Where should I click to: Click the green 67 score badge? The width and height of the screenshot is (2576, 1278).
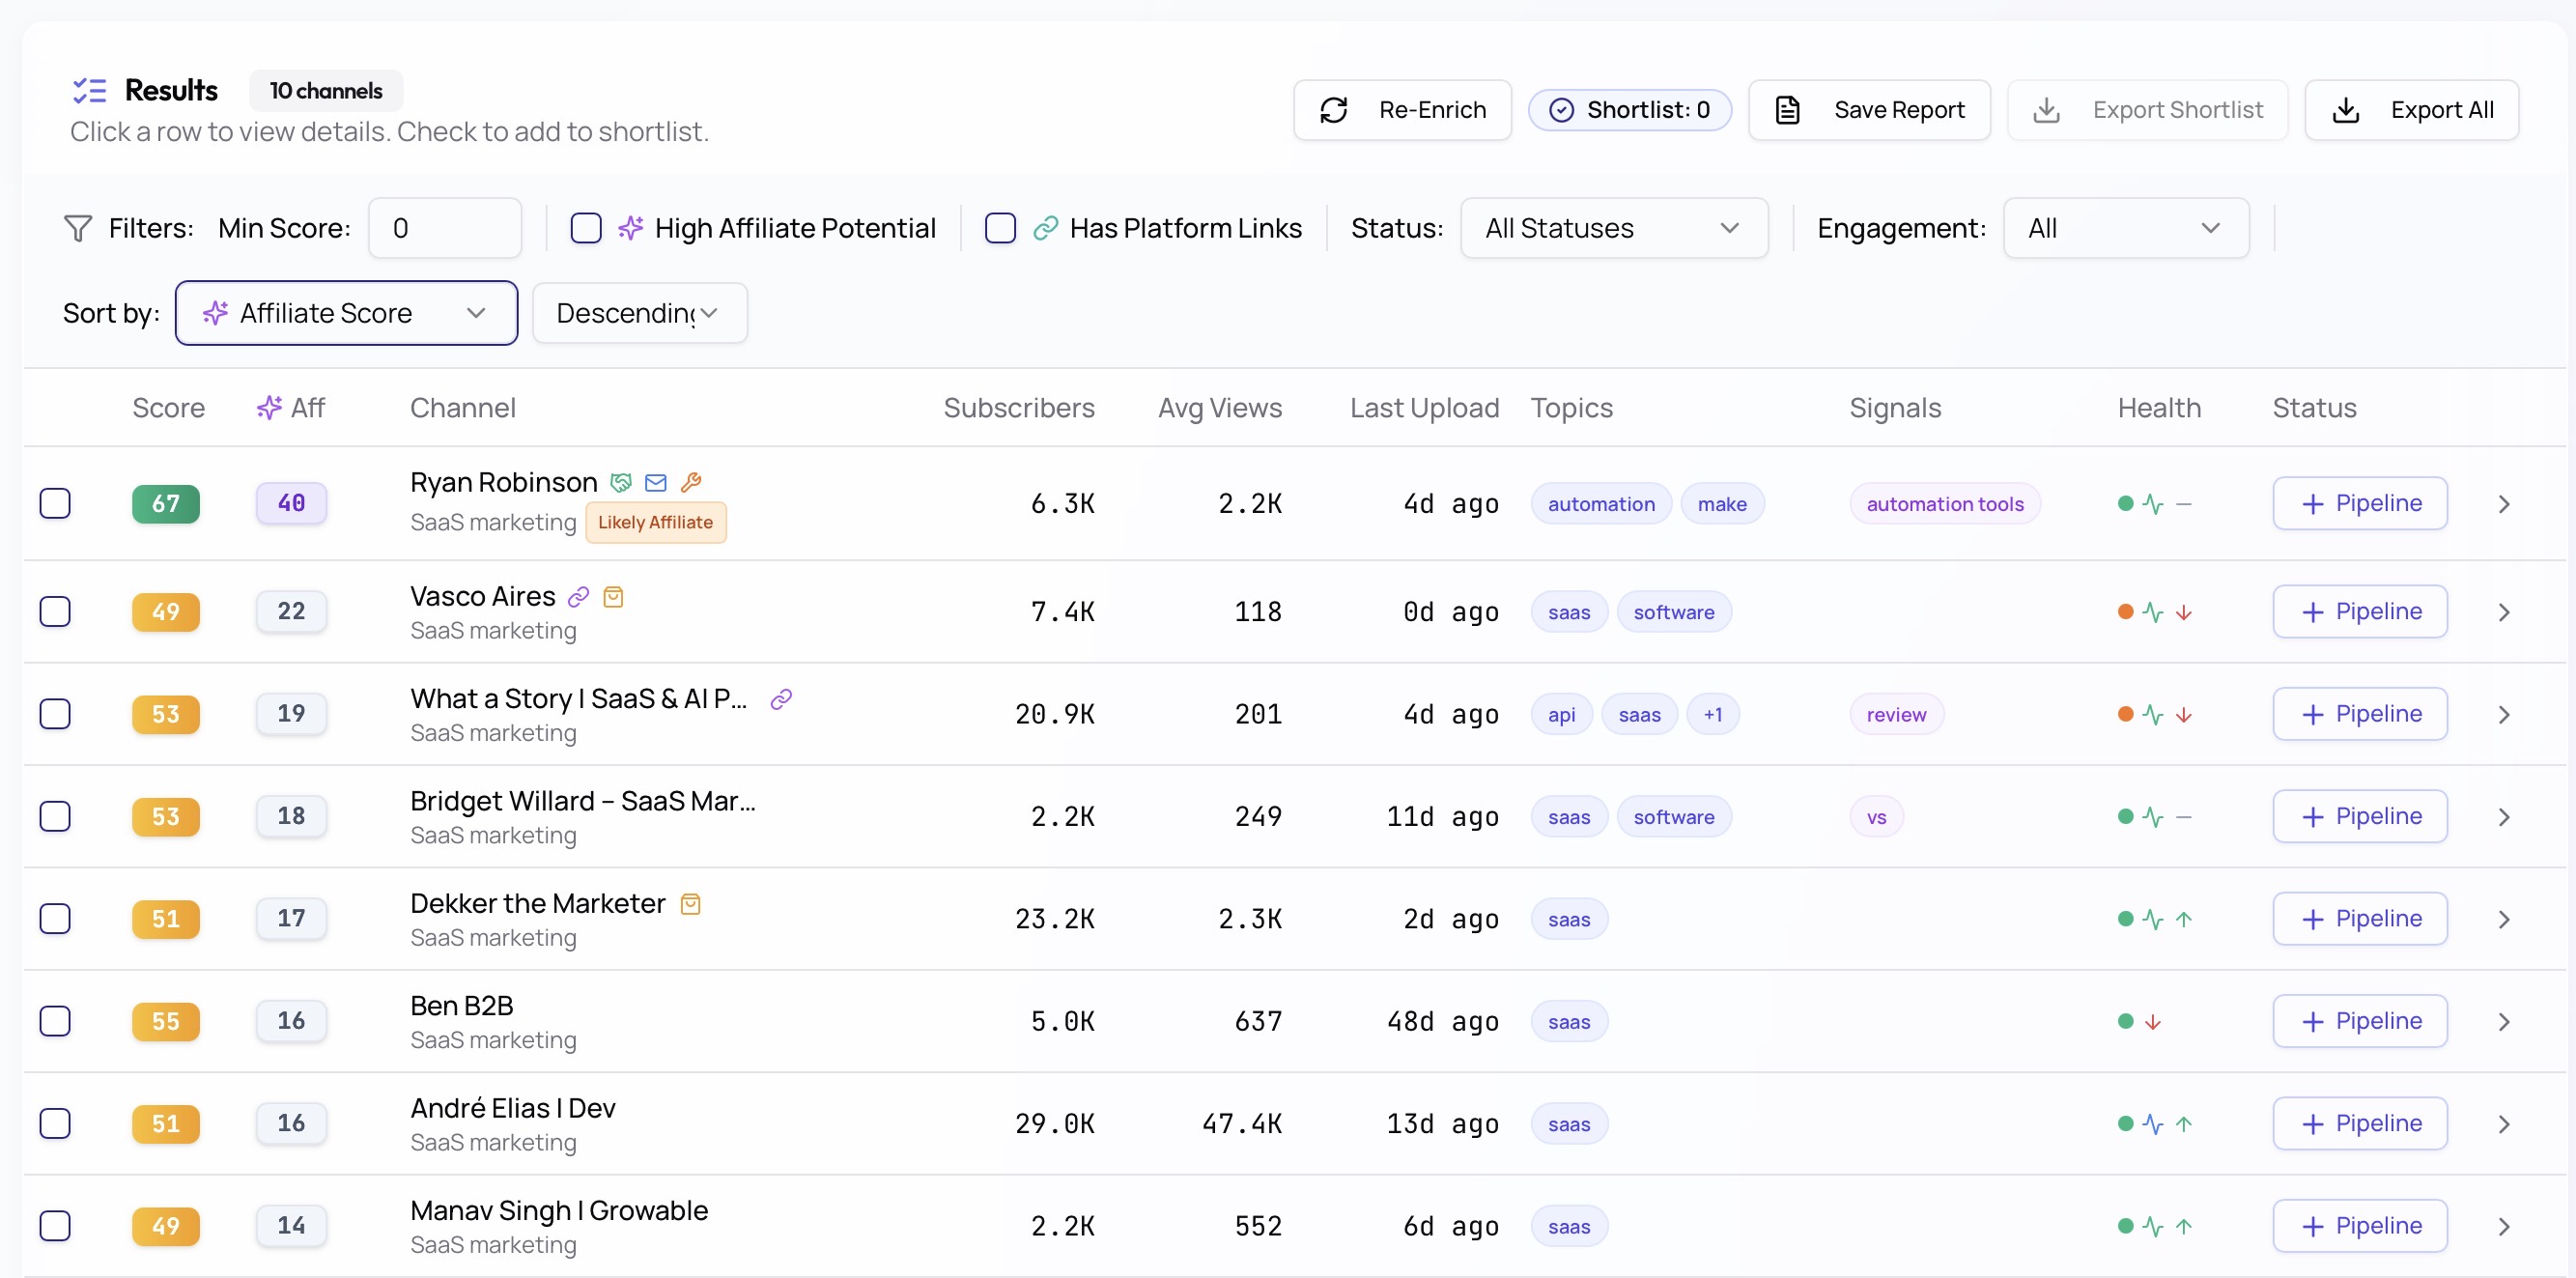click(166, 504)
